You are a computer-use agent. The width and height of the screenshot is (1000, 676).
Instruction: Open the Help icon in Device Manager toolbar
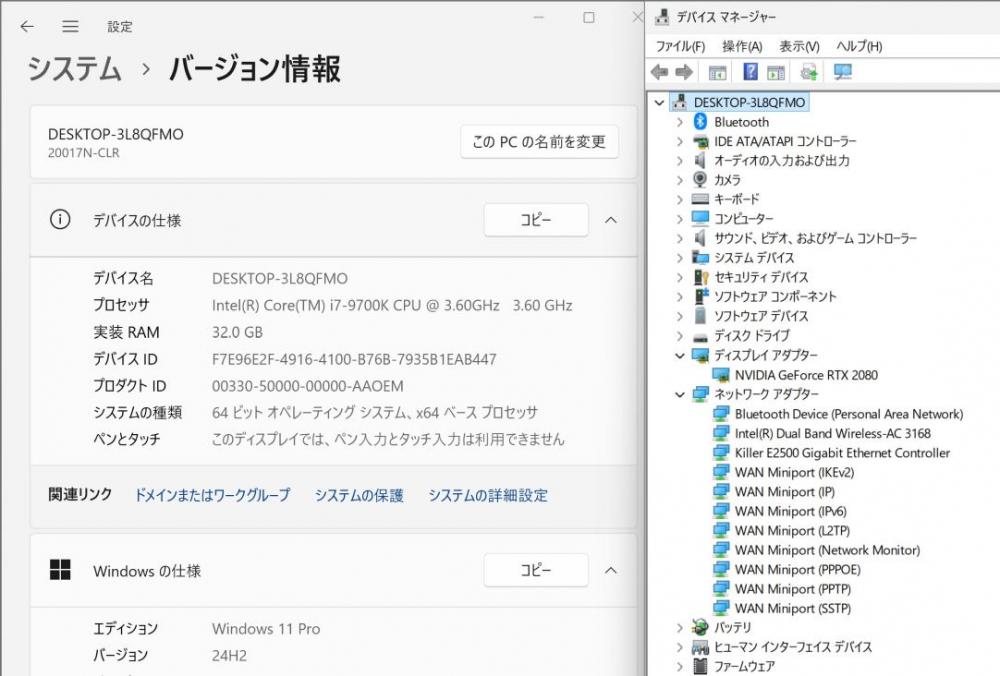point(751,71)
